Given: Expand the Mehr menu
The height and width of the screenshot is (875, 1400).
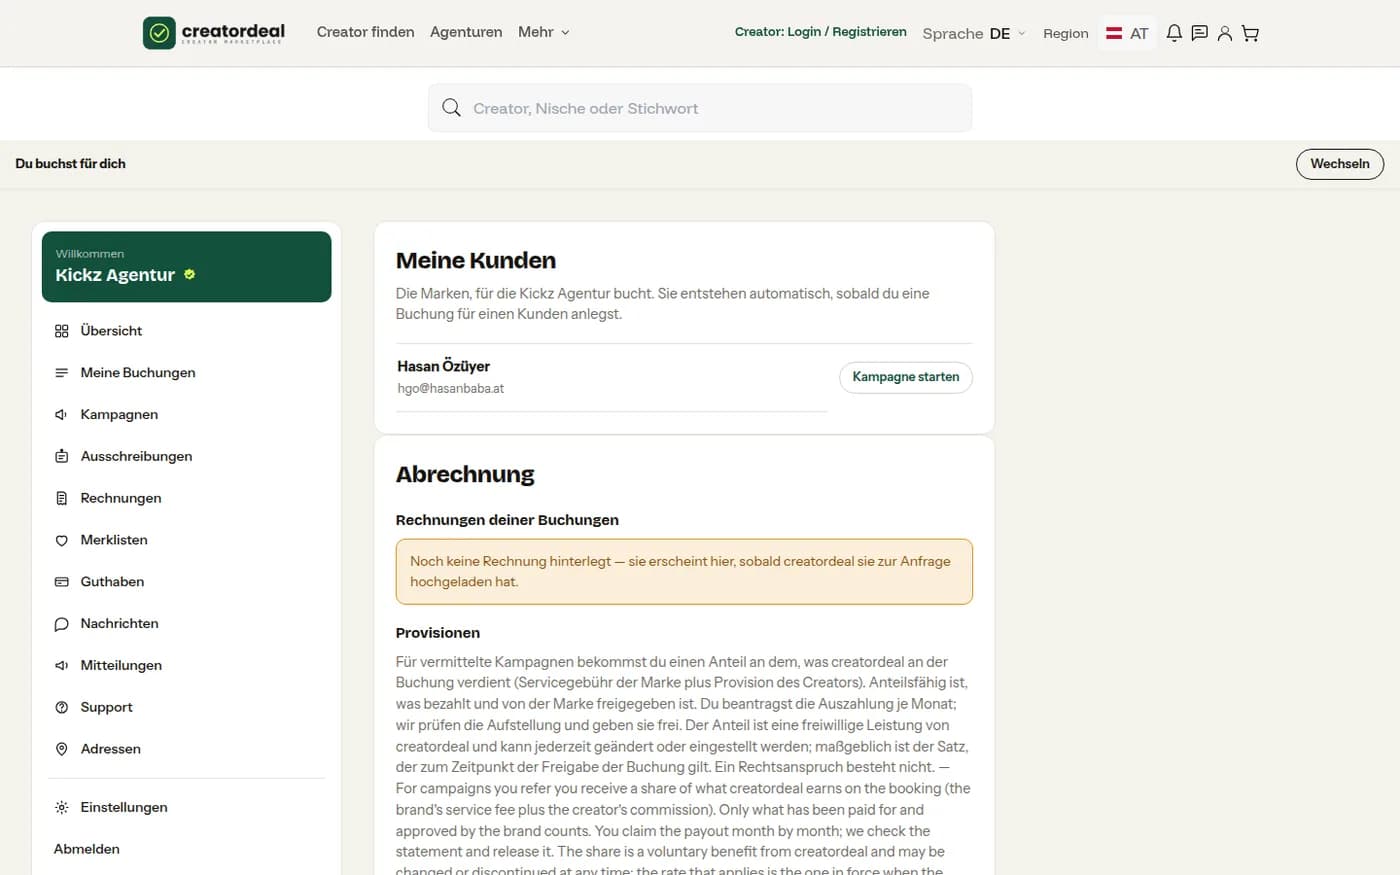Looking at the screenshot, I should [x=544, y=32].
